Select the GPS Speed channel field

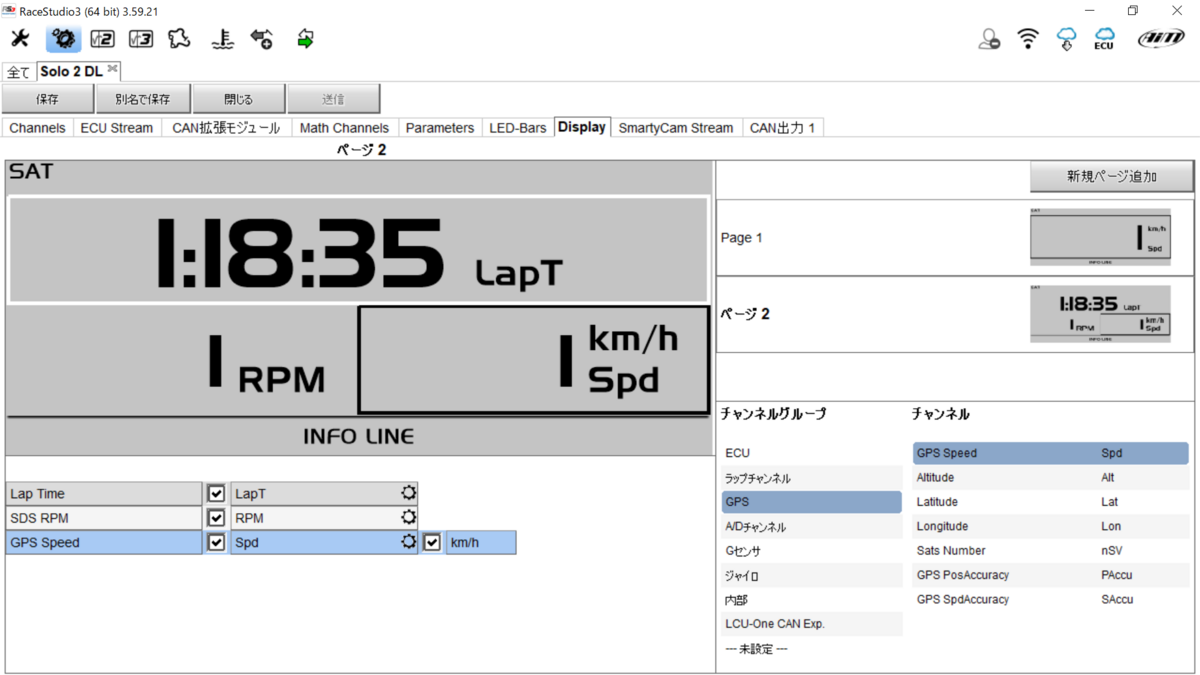tap(103, 542)
